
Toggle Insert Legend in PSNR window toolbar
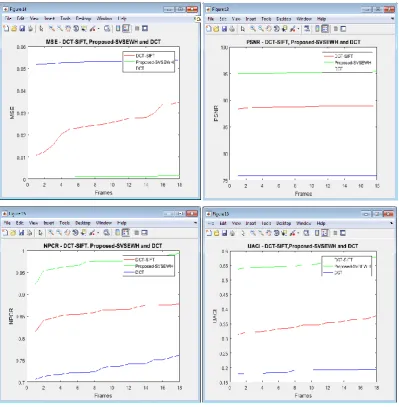coord(325,29)
